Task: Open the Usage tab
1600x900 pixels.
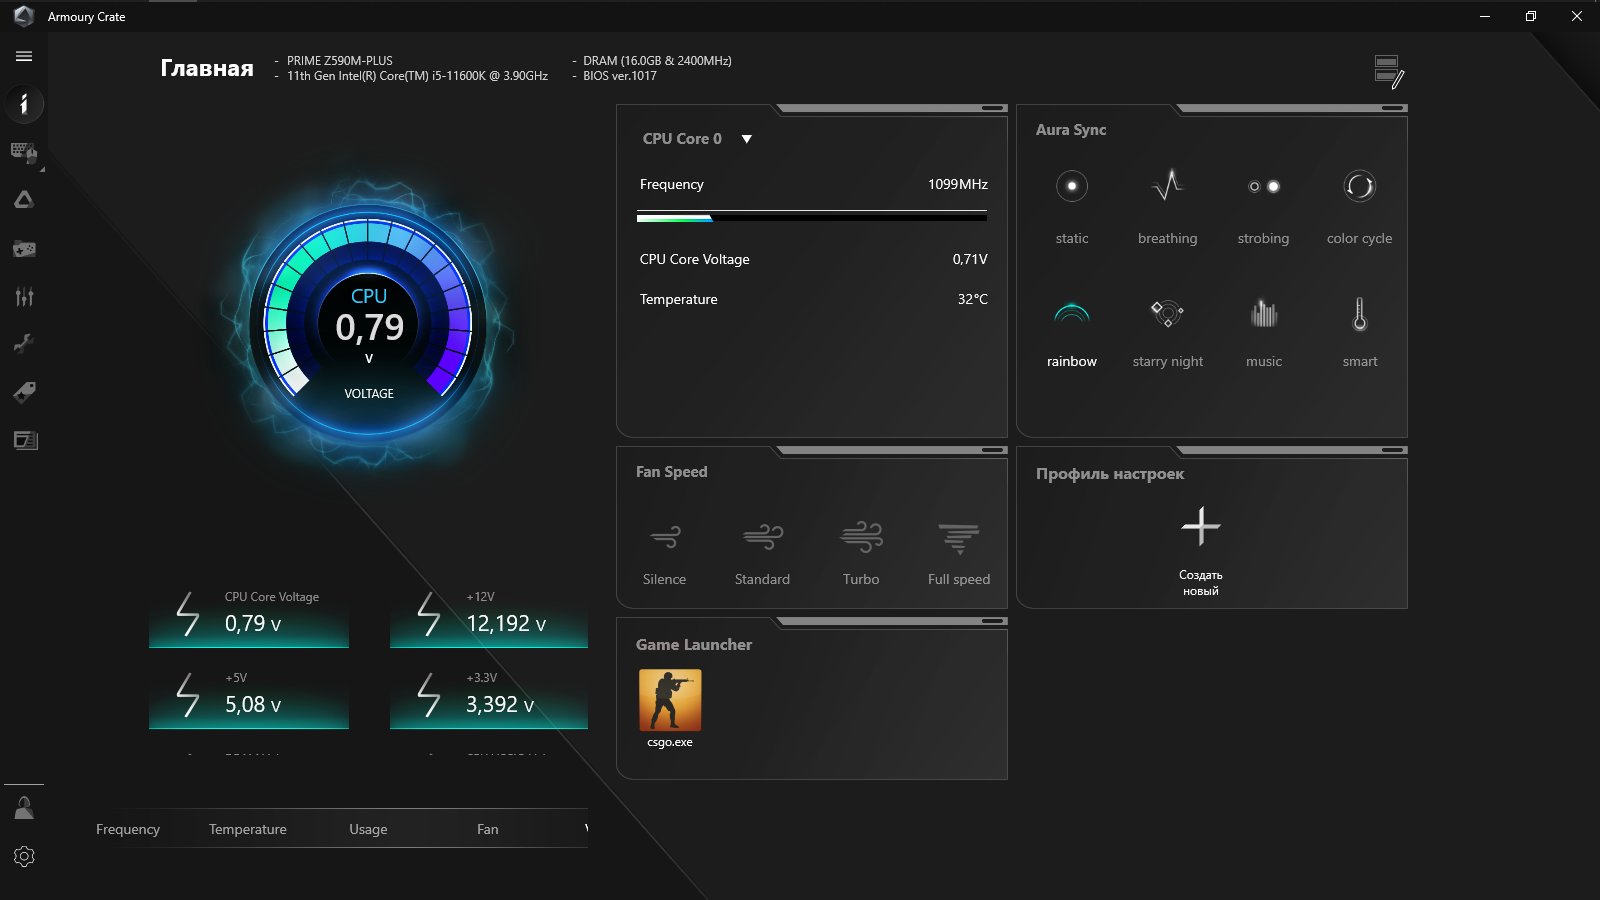Action: tap(368, 829)
